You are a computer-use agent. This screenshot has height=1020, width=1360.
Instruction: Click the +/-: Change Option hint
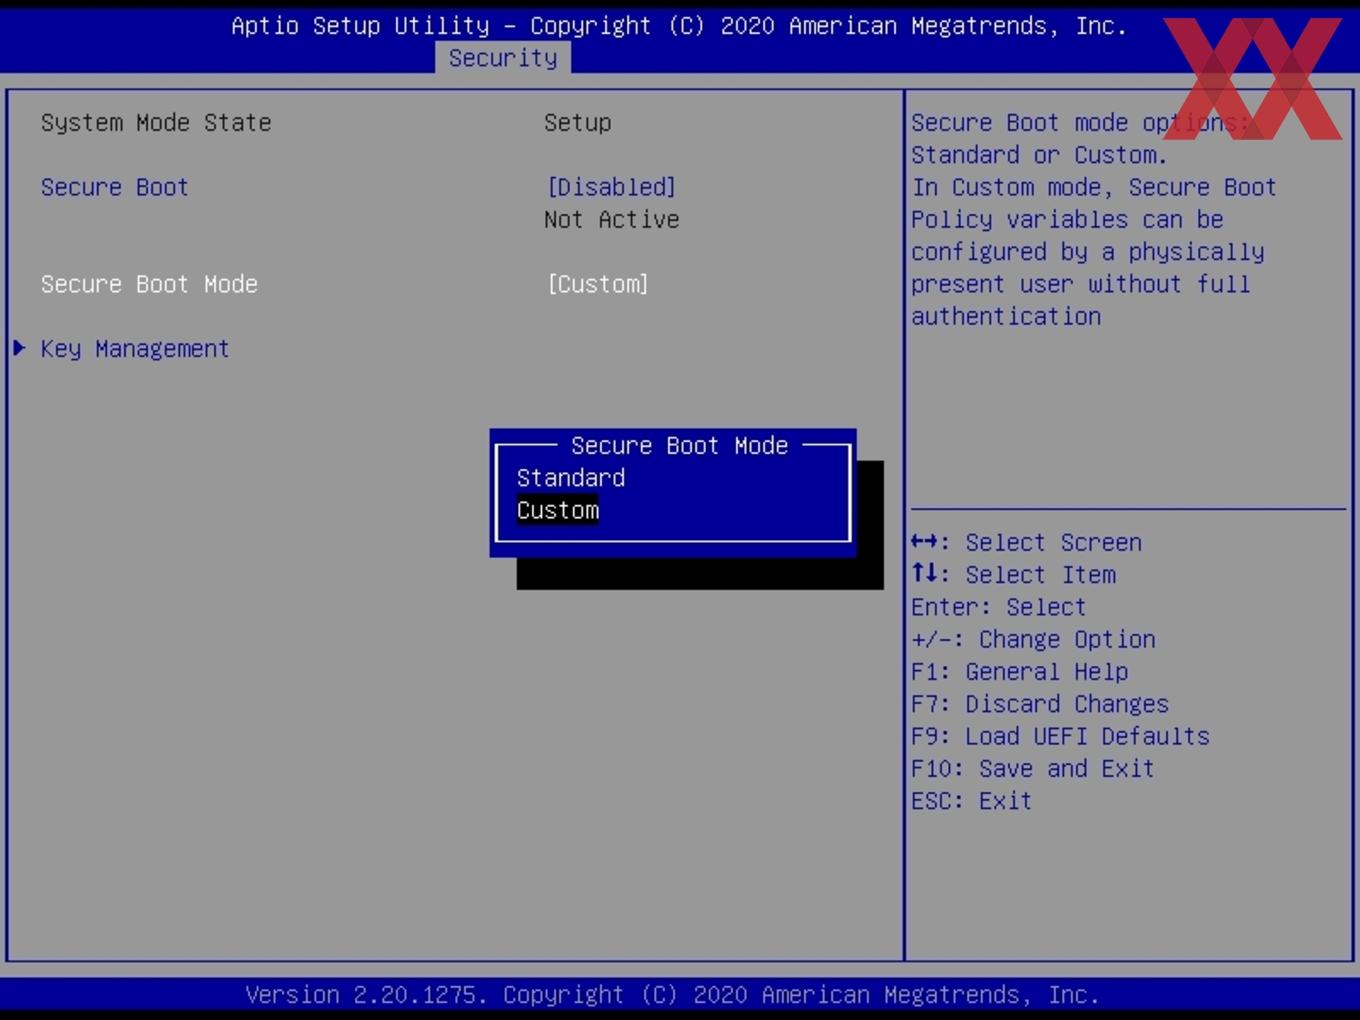(x=1033, y=639)
